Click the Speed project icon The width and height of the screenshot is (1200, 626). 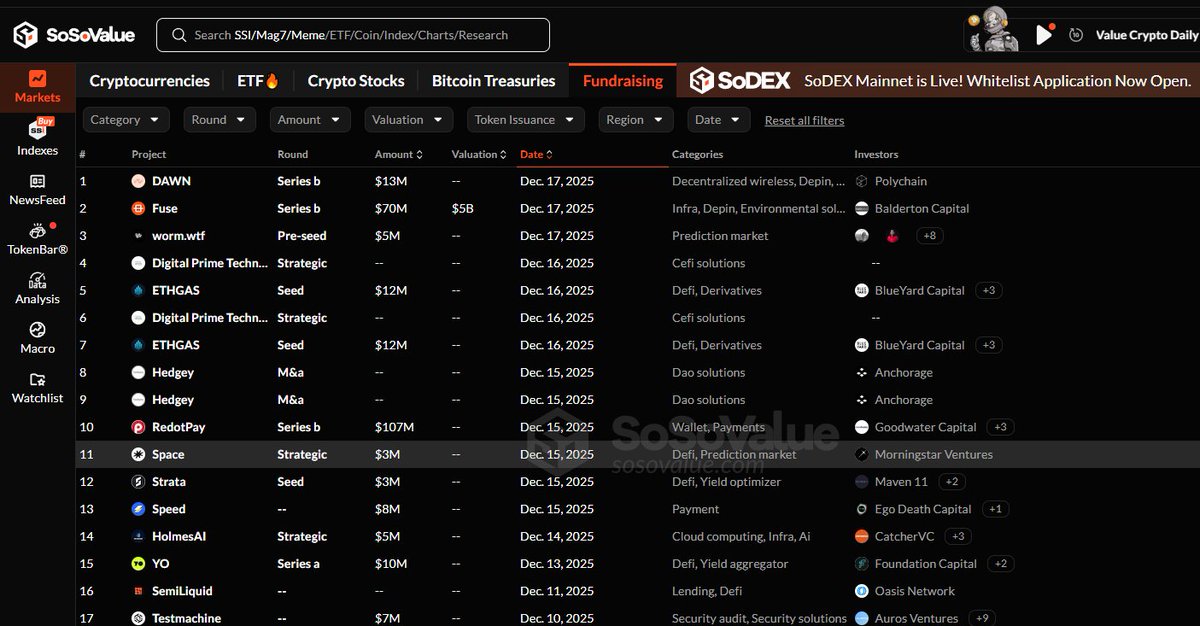tap(138, 509)
